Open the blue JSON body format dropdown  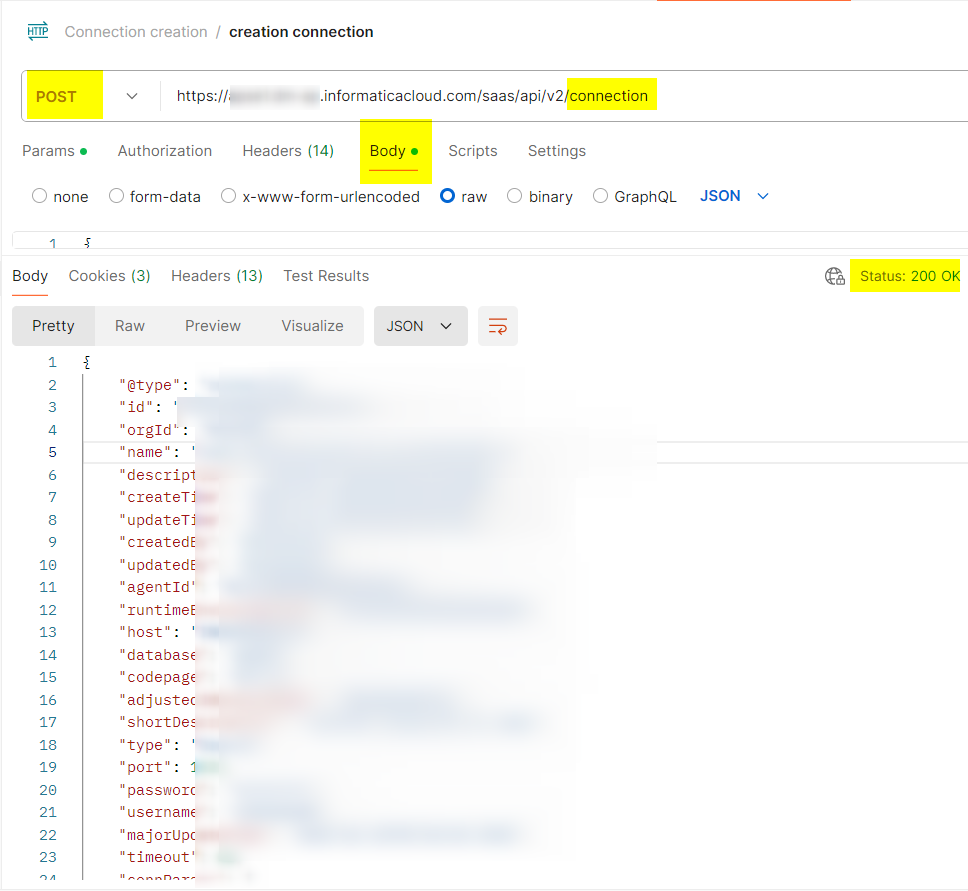[x=734, y=196]
